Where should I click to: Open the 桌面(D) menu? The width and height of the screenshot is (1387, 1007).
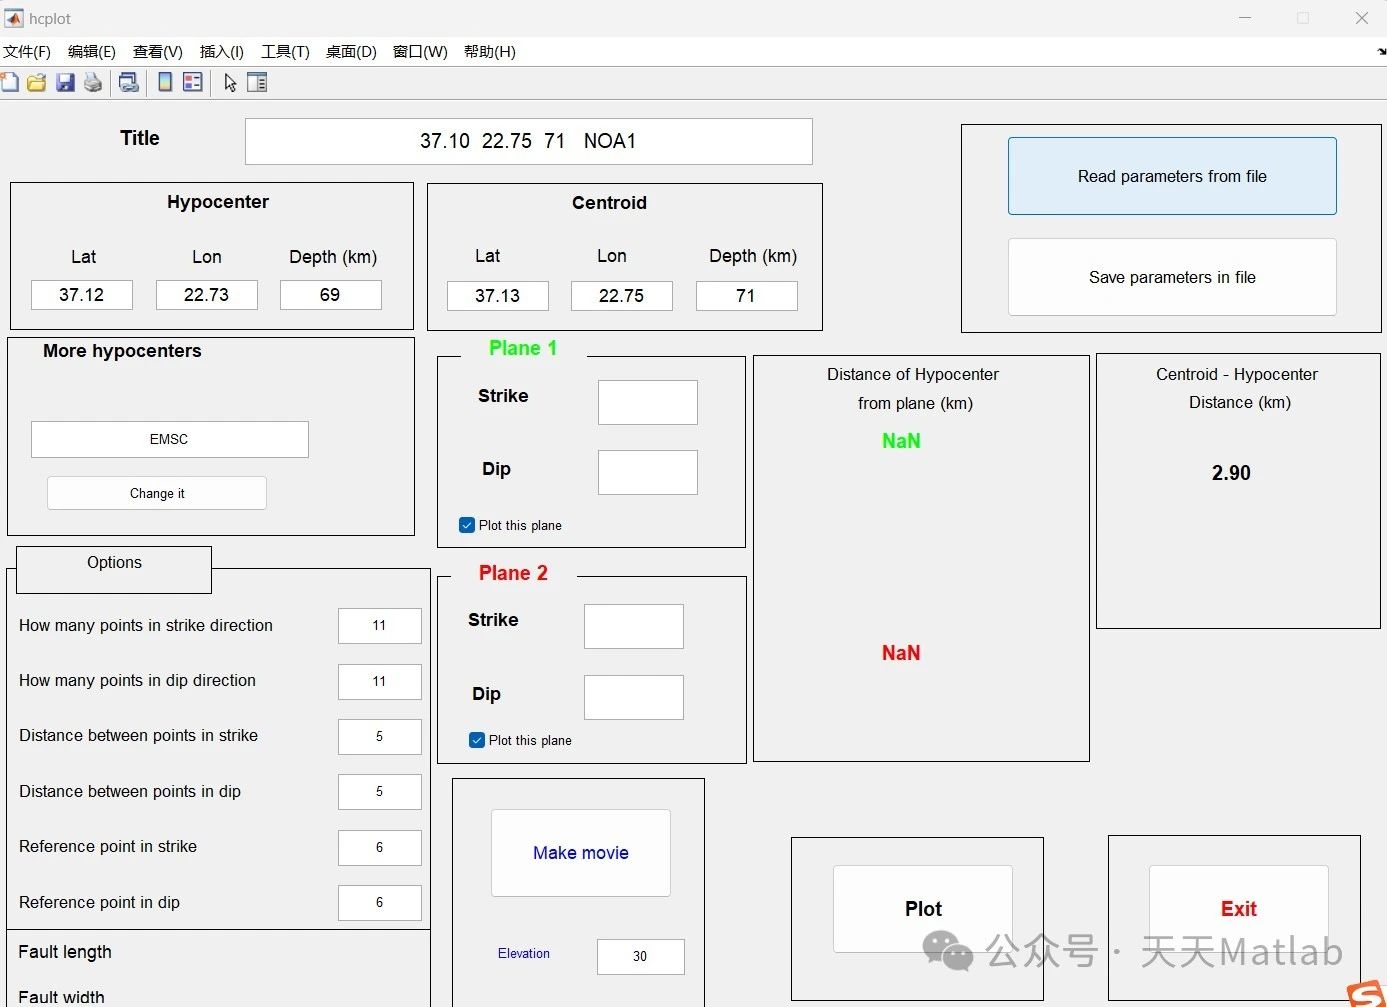[x=351, y=52]
